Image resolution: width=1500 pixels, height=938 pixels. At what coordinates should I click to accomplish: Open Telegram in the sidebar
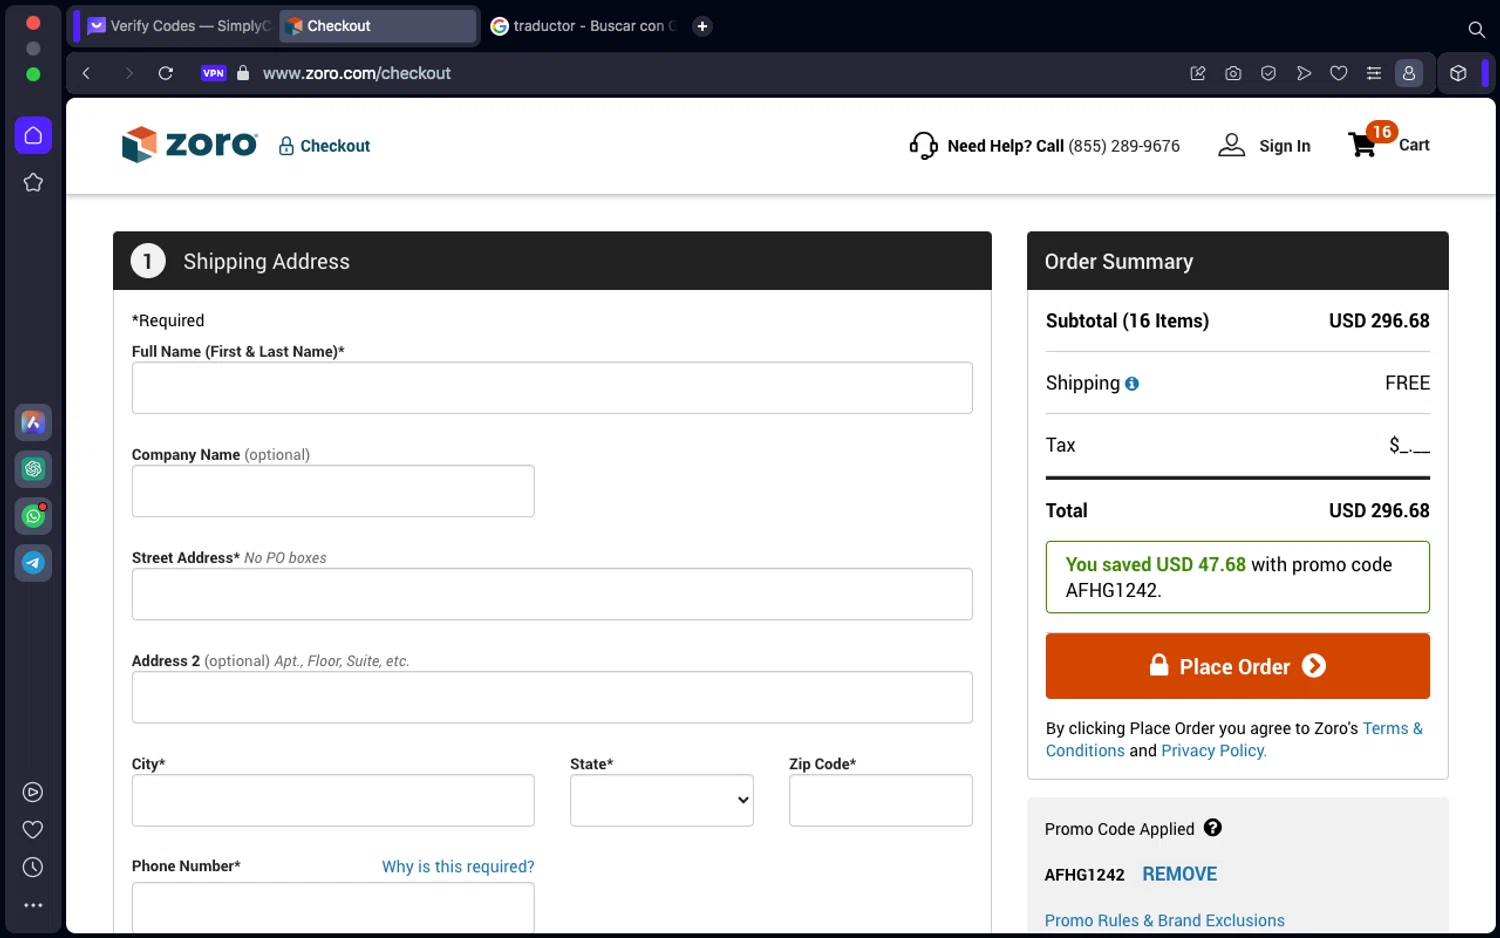pos(33,563)
